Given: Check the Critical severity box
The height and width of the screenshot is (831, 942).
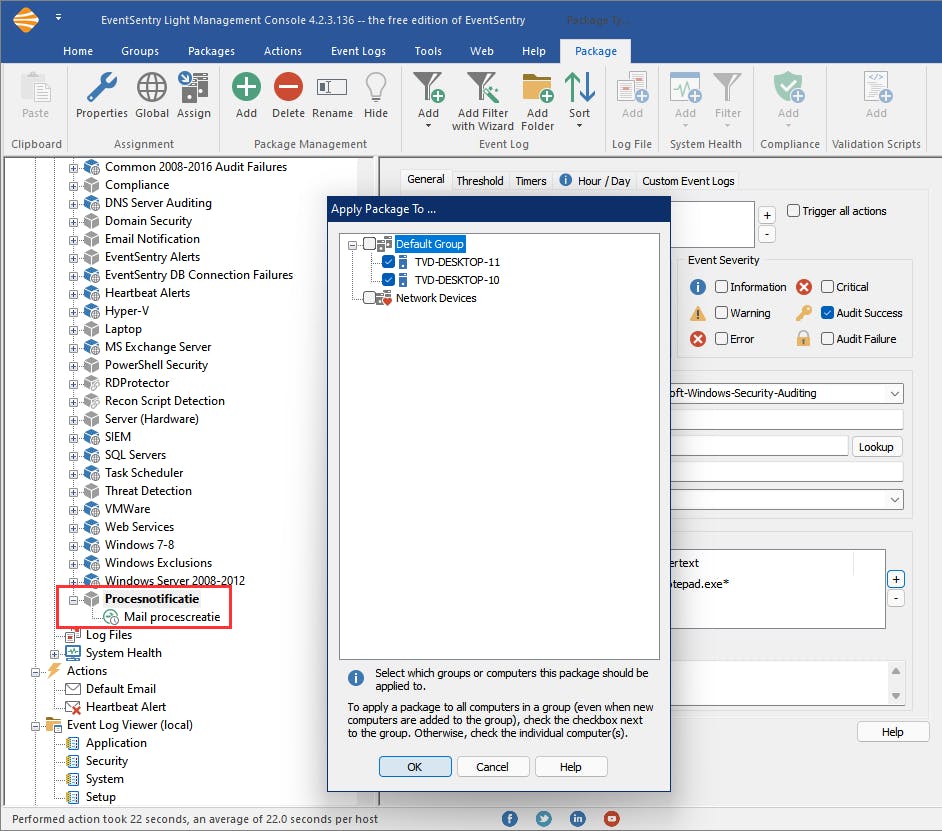Looking at the screenshot, I should (x=827, y=287).
